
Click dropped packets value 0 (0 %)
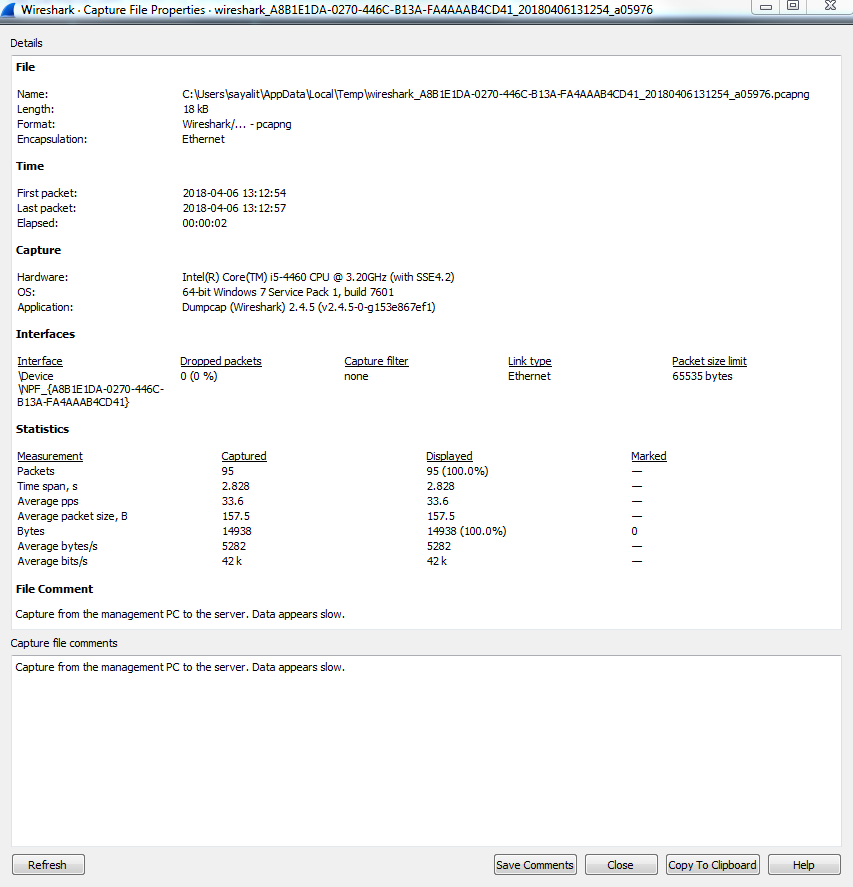point(199,376)
